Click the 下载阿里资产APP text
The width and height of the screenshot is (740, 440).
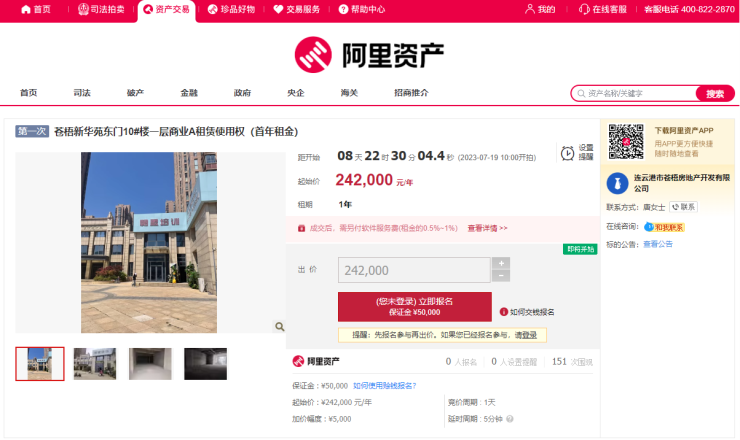[x=683, y=130]
